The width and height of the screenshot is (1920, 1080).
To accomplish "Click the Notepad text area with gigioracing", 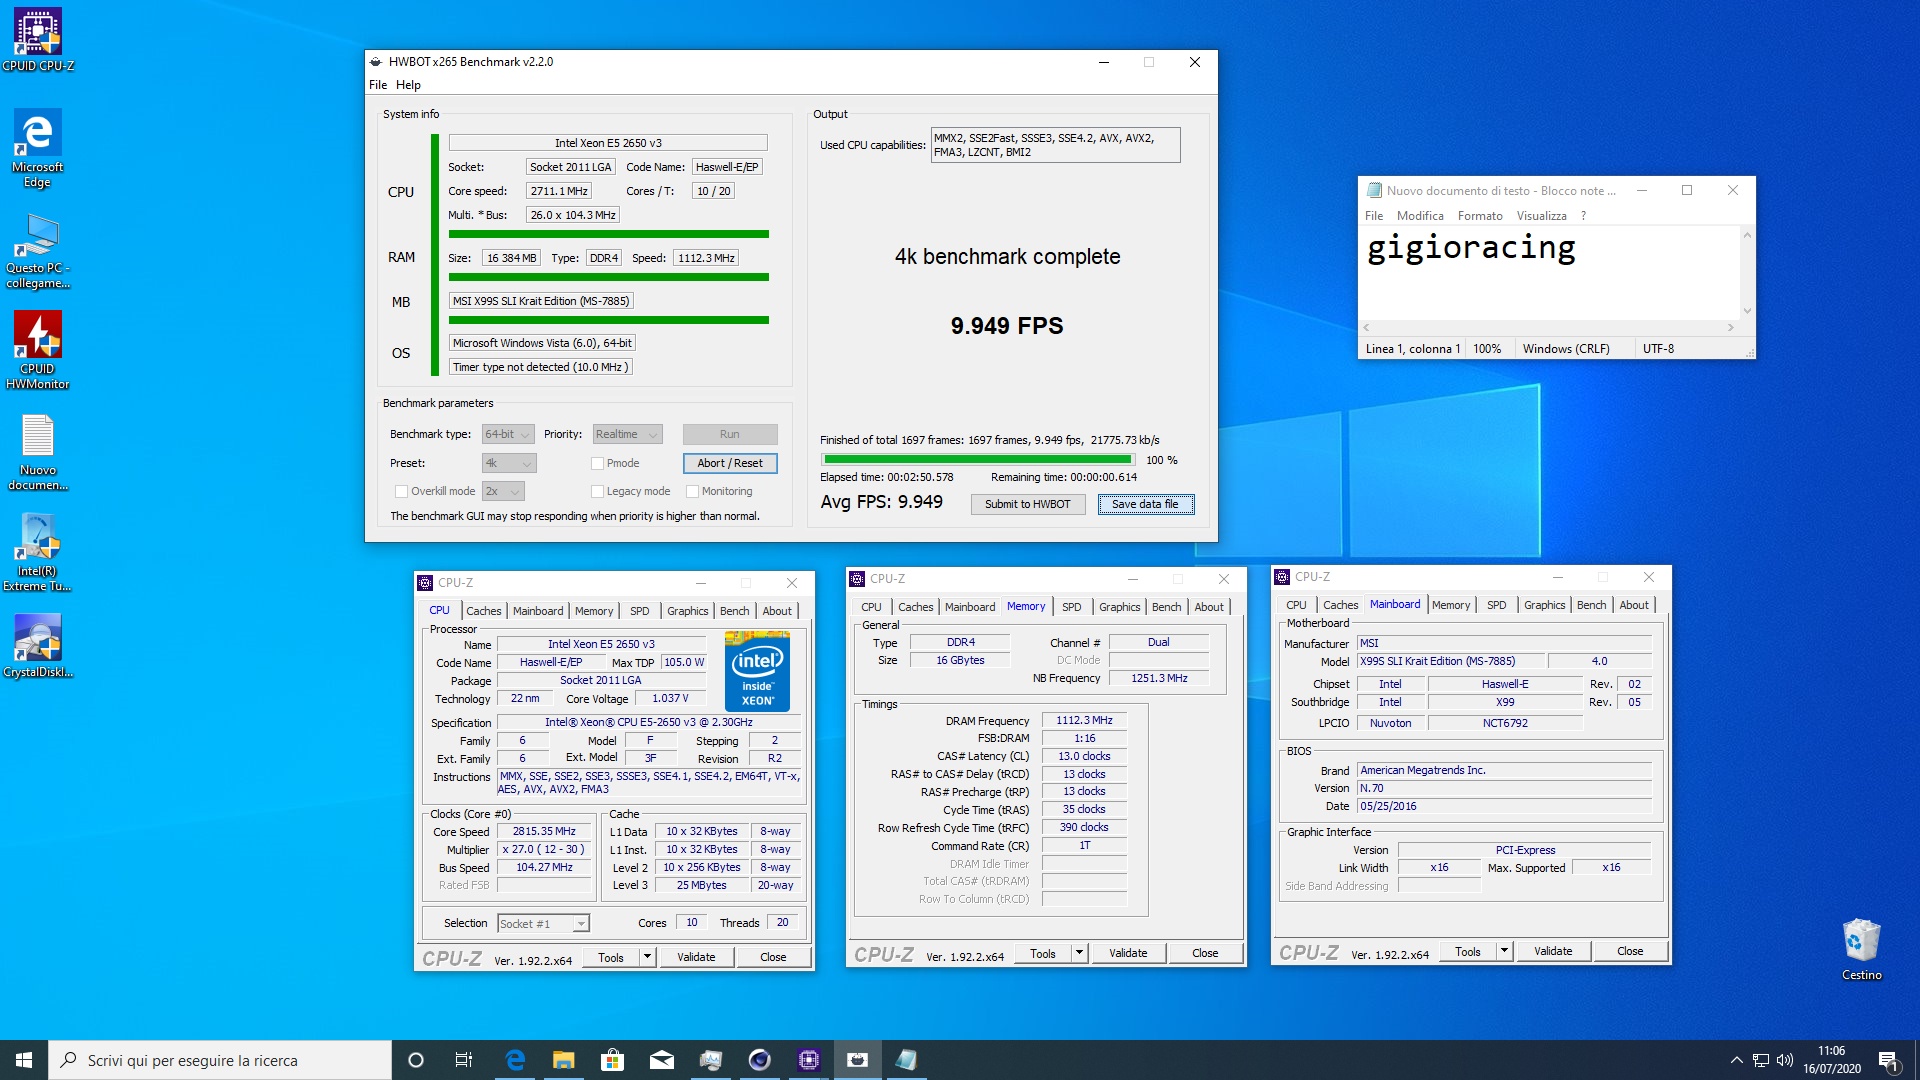I will [1549, 272].
